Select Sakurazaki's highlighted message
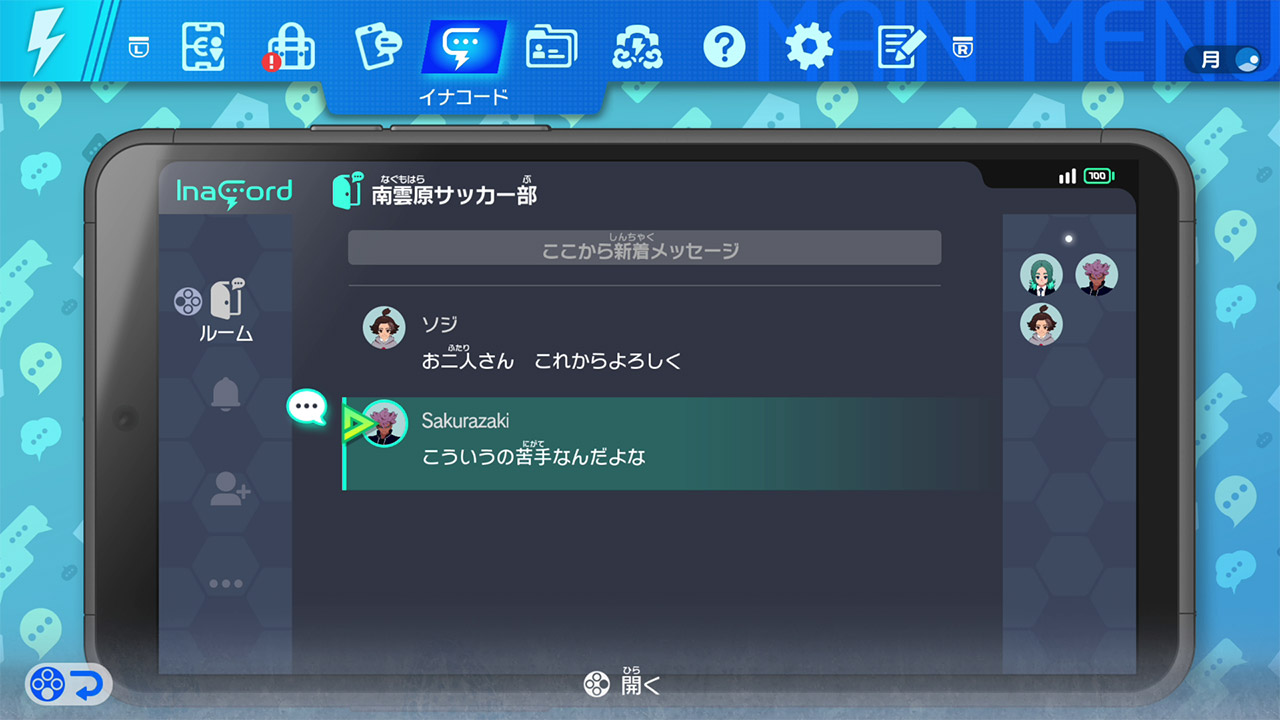The height and width of the screenshot is (720, 1280). click(x=660, y=443)
